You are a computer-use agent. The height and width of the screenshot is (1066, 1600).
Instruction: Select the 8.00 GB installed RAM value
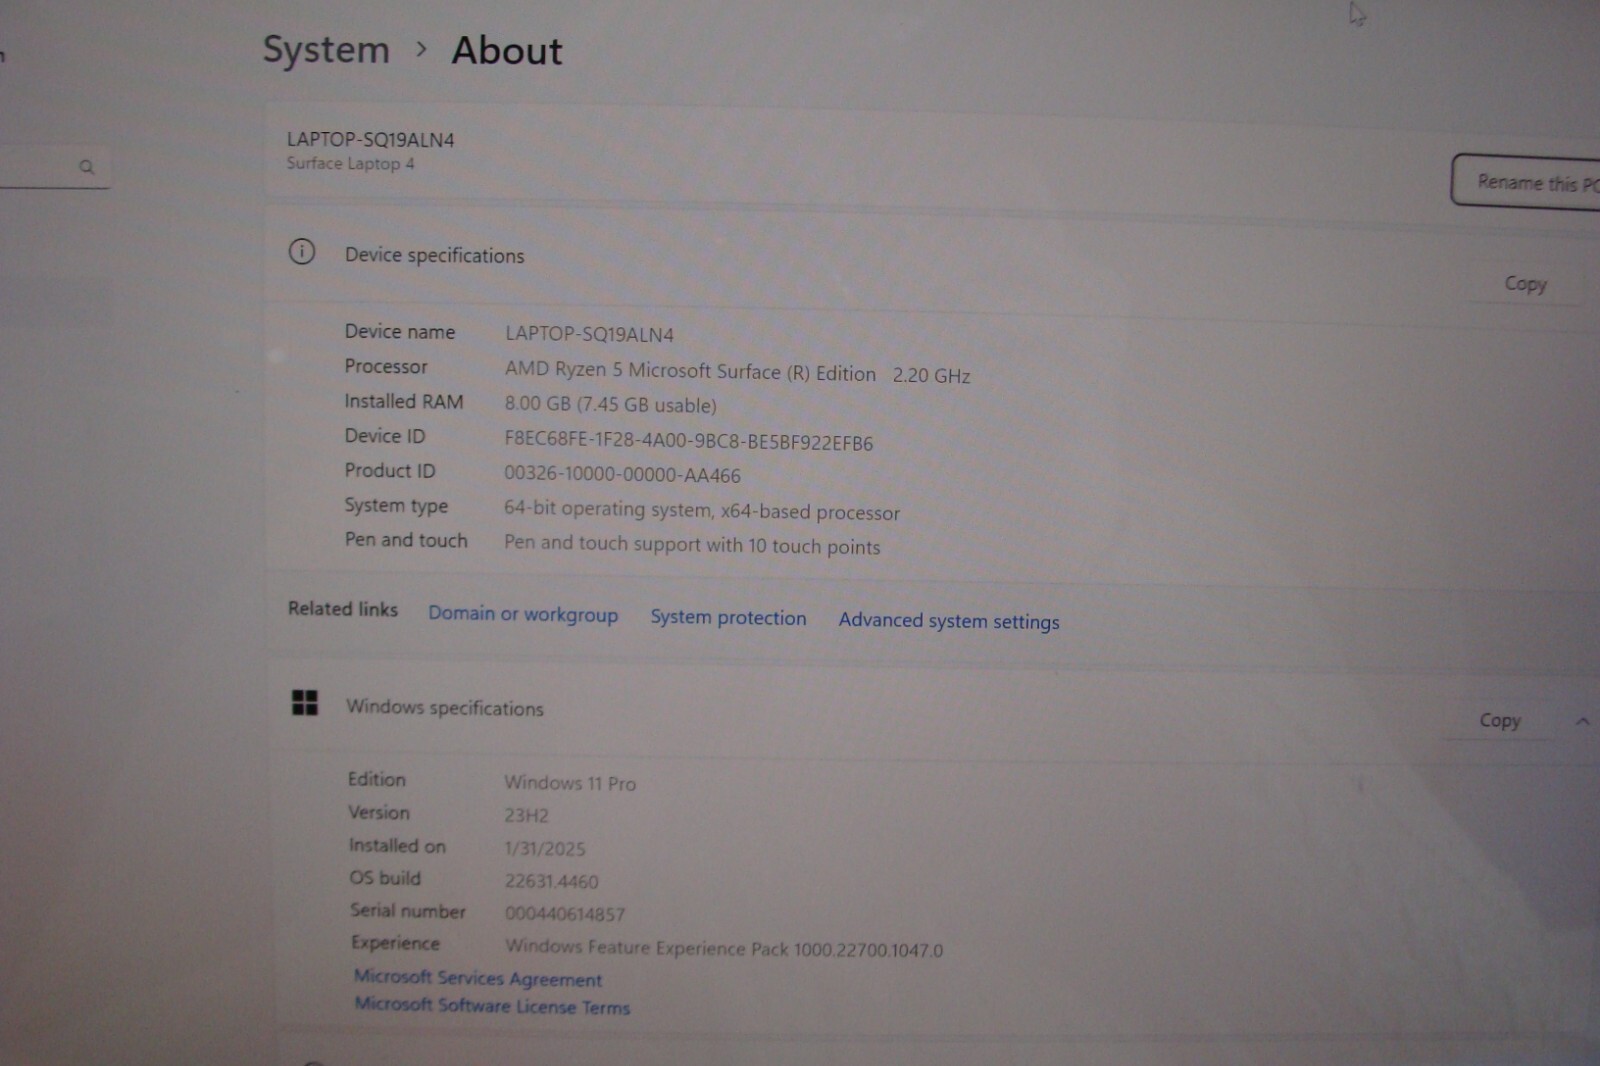click(x=610, y=404)
